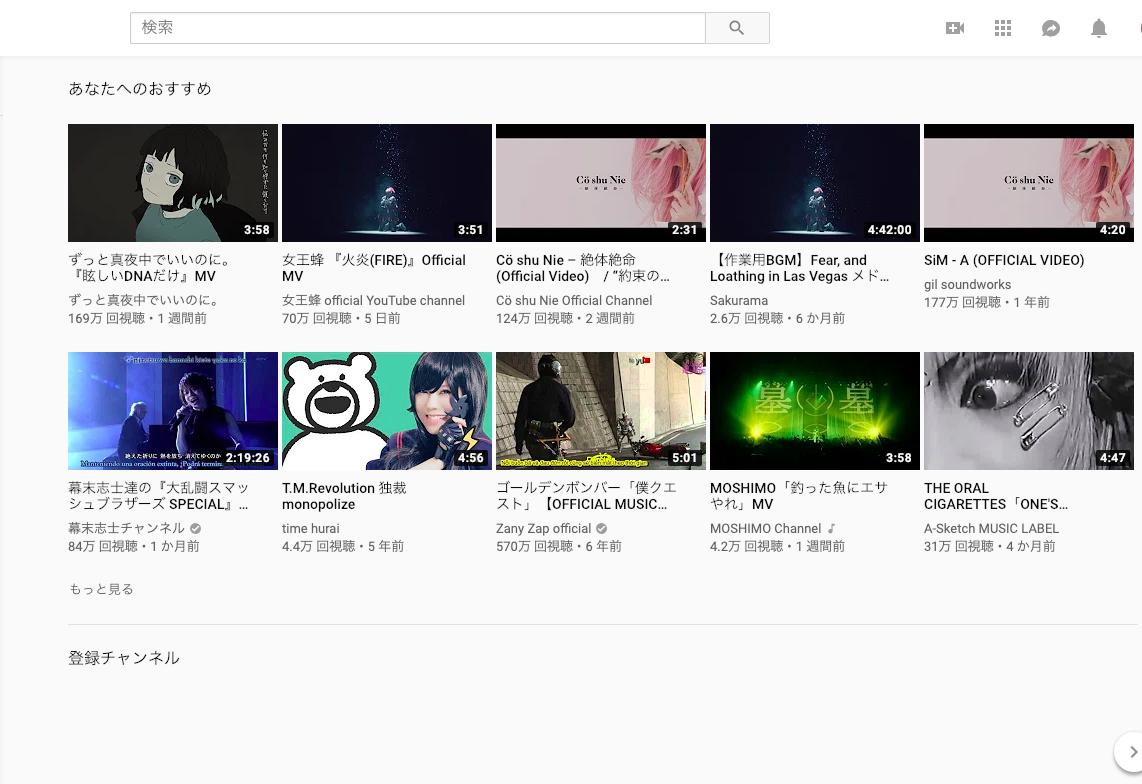This screenshot has height=784, width=1142.
Task: Click title 【作業用BGM】Fear, and Loathing in Las Vegas
Action: (800, 268)
